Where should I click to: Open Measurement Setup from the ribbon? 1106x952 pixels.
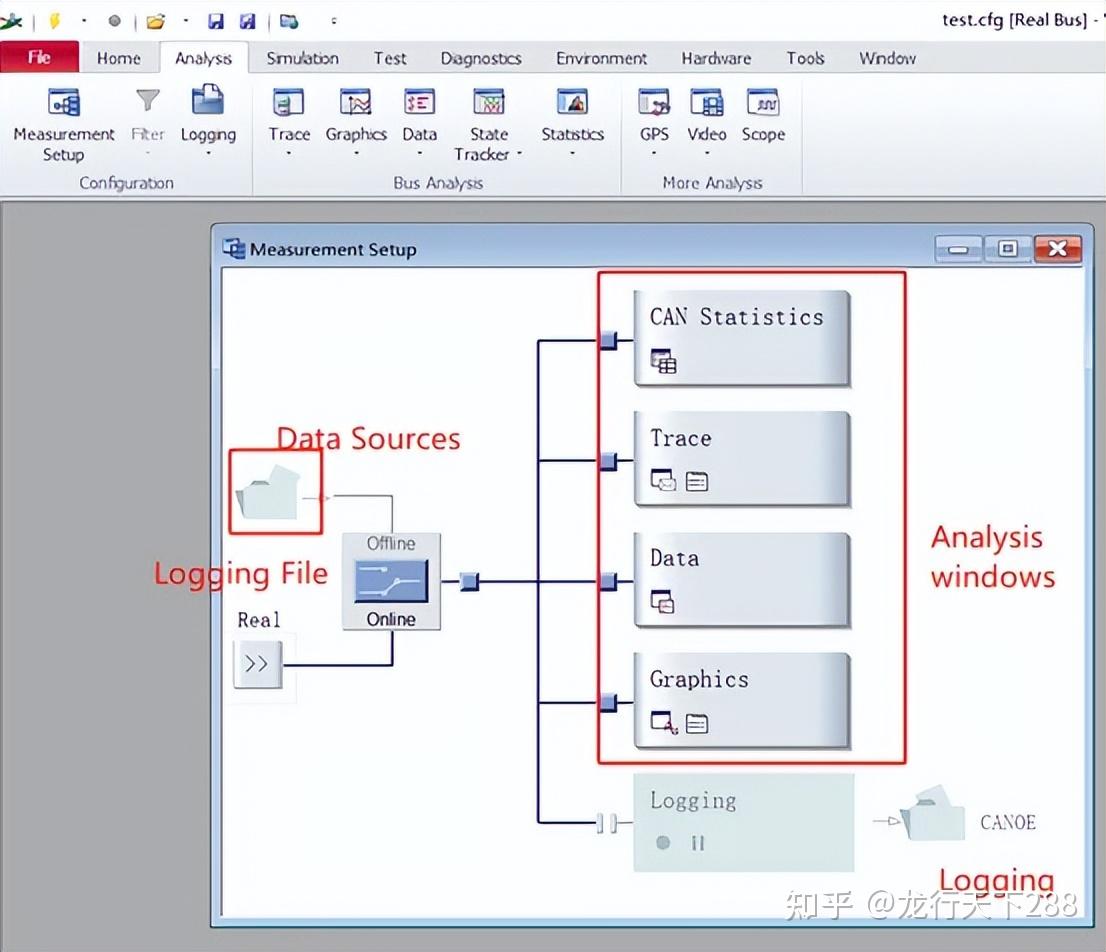63,124
